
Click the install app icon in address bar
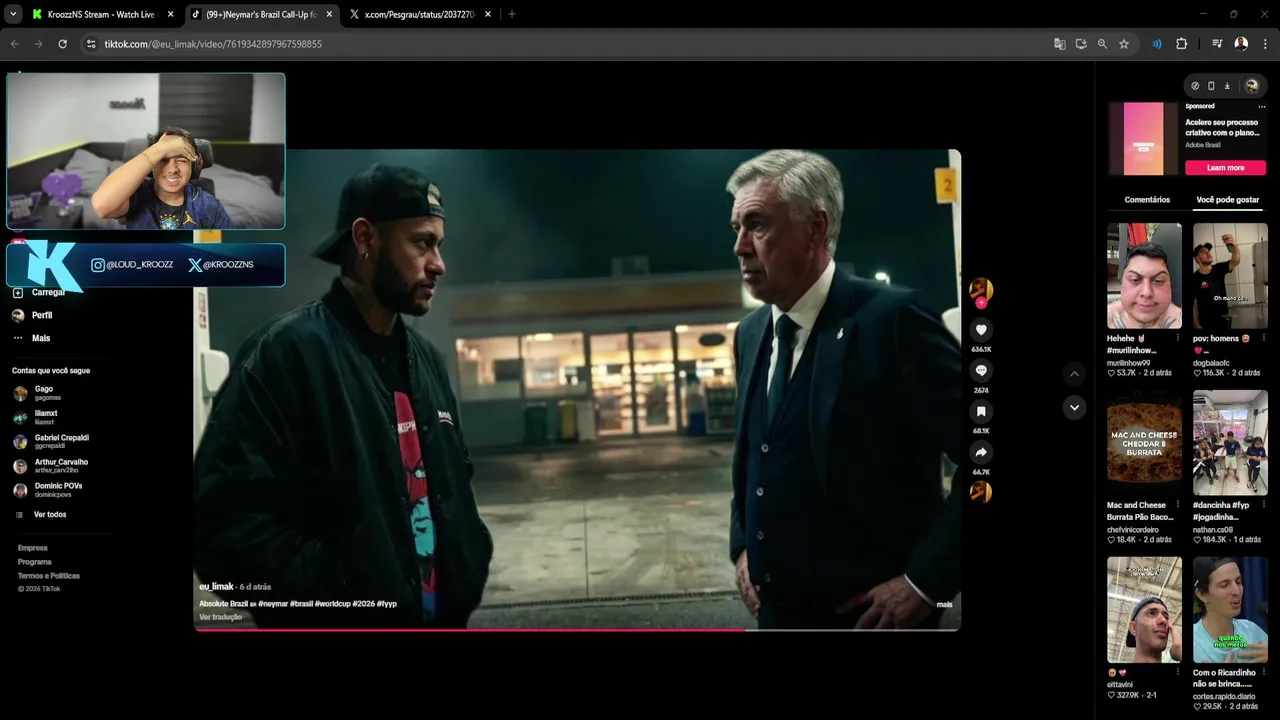click(x=1081, y=44)
